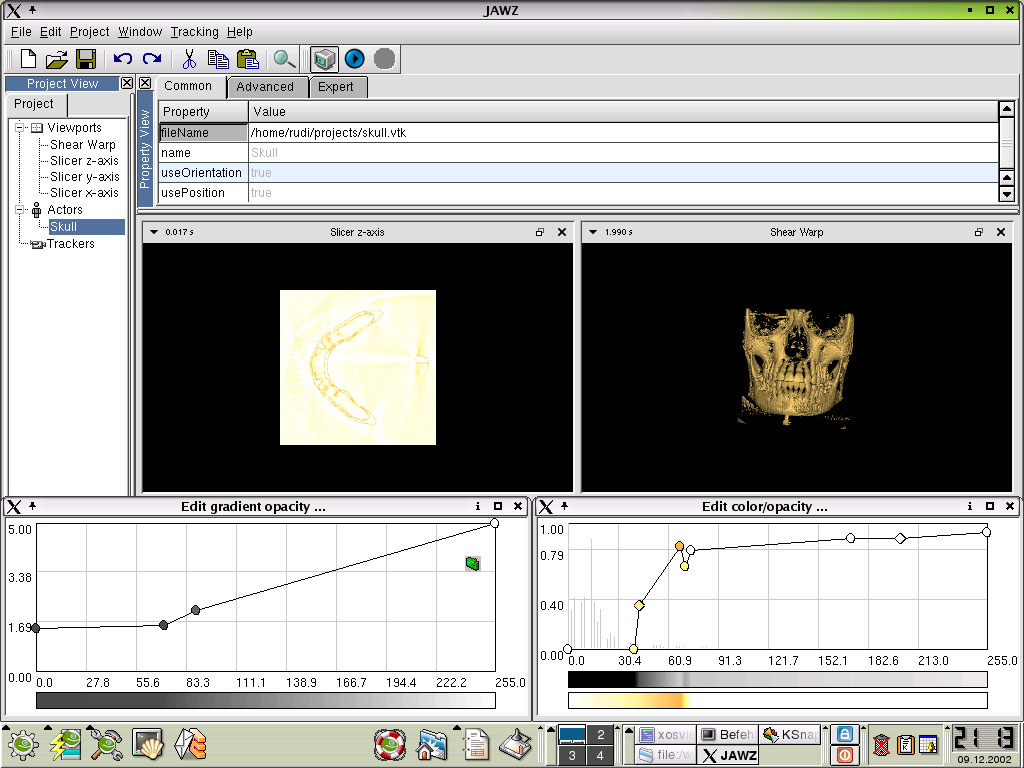Toggle the 3D cube view button
This screenshot has height=768, width=1024.
click(323, 59)
